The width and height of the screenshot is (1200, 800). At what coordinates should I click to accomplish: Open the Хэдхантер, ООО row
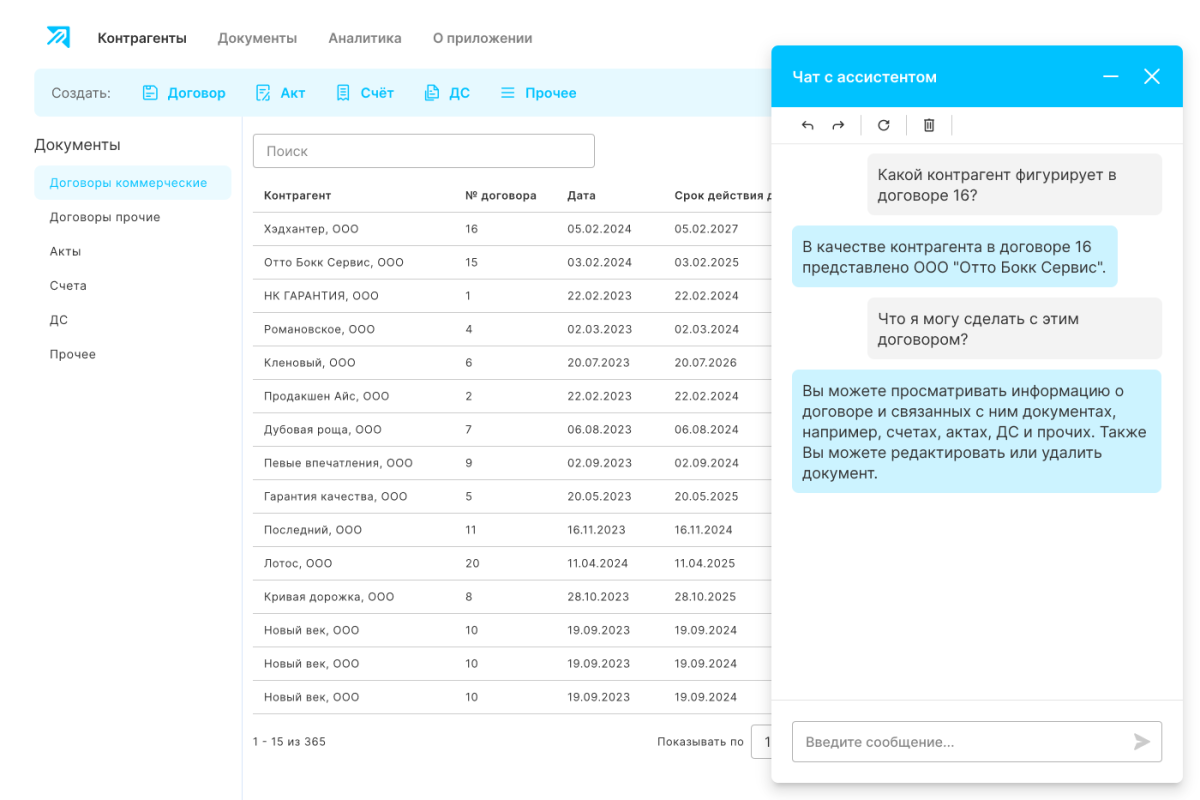click(512, 229)
